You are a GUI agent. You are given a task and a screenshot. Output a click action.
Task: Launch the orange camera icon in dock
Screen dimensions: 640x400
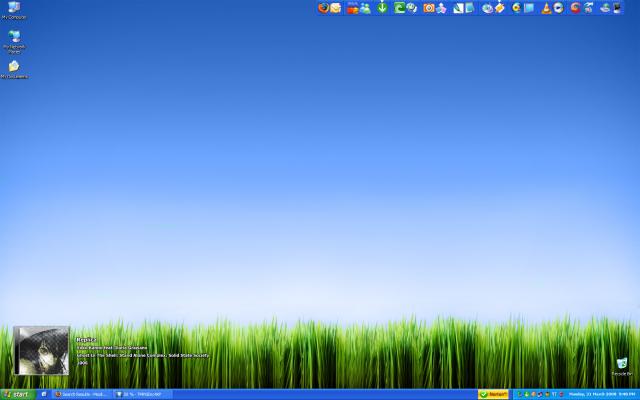(429, 8)
